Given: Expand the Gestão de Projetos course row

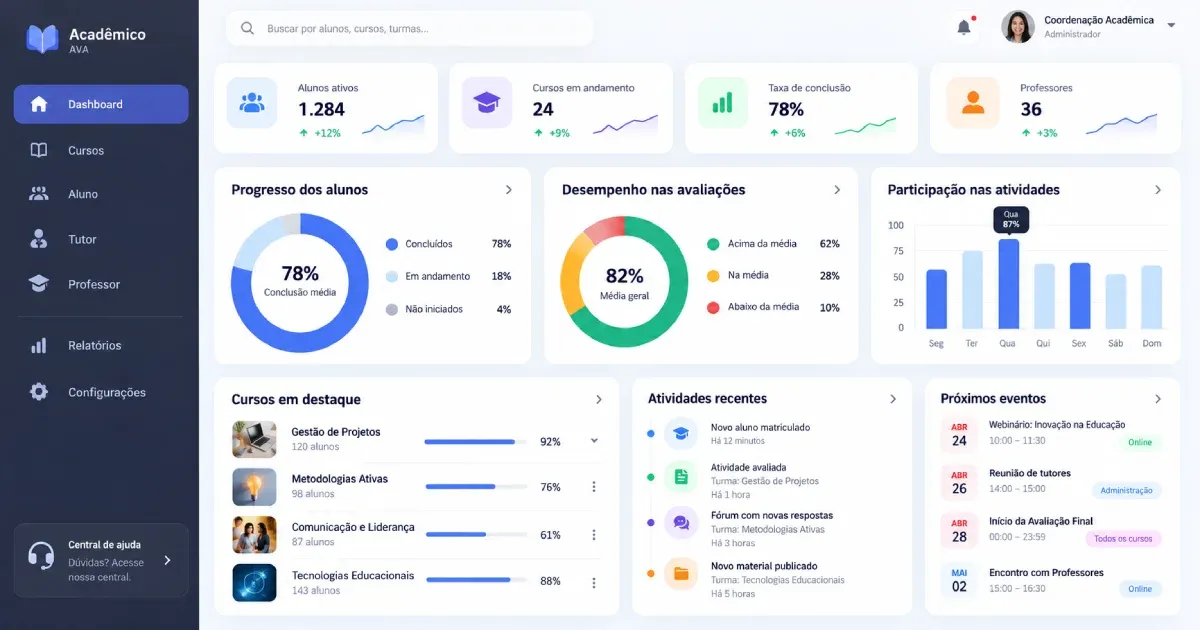Looking at the screenshot, I should pos(594,440).
